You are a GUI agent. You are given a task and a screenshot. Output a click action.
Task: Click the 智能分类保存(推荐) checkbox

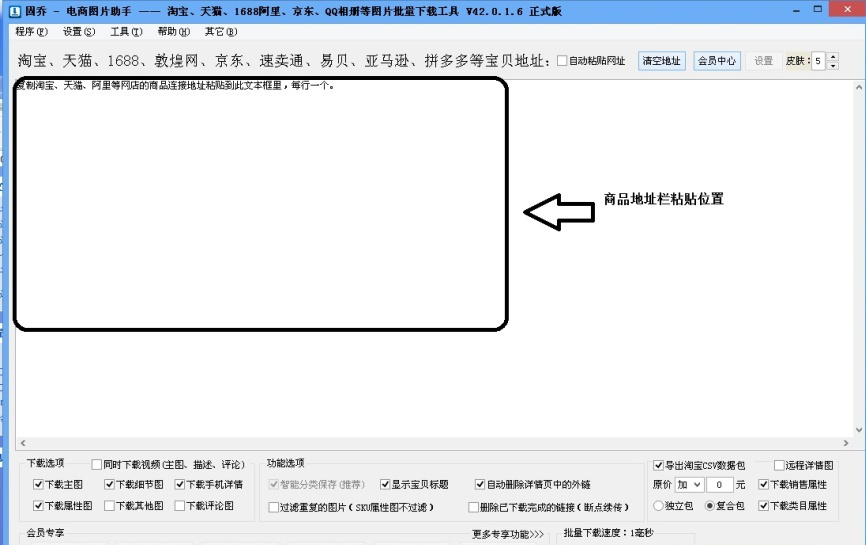[273, 484]
